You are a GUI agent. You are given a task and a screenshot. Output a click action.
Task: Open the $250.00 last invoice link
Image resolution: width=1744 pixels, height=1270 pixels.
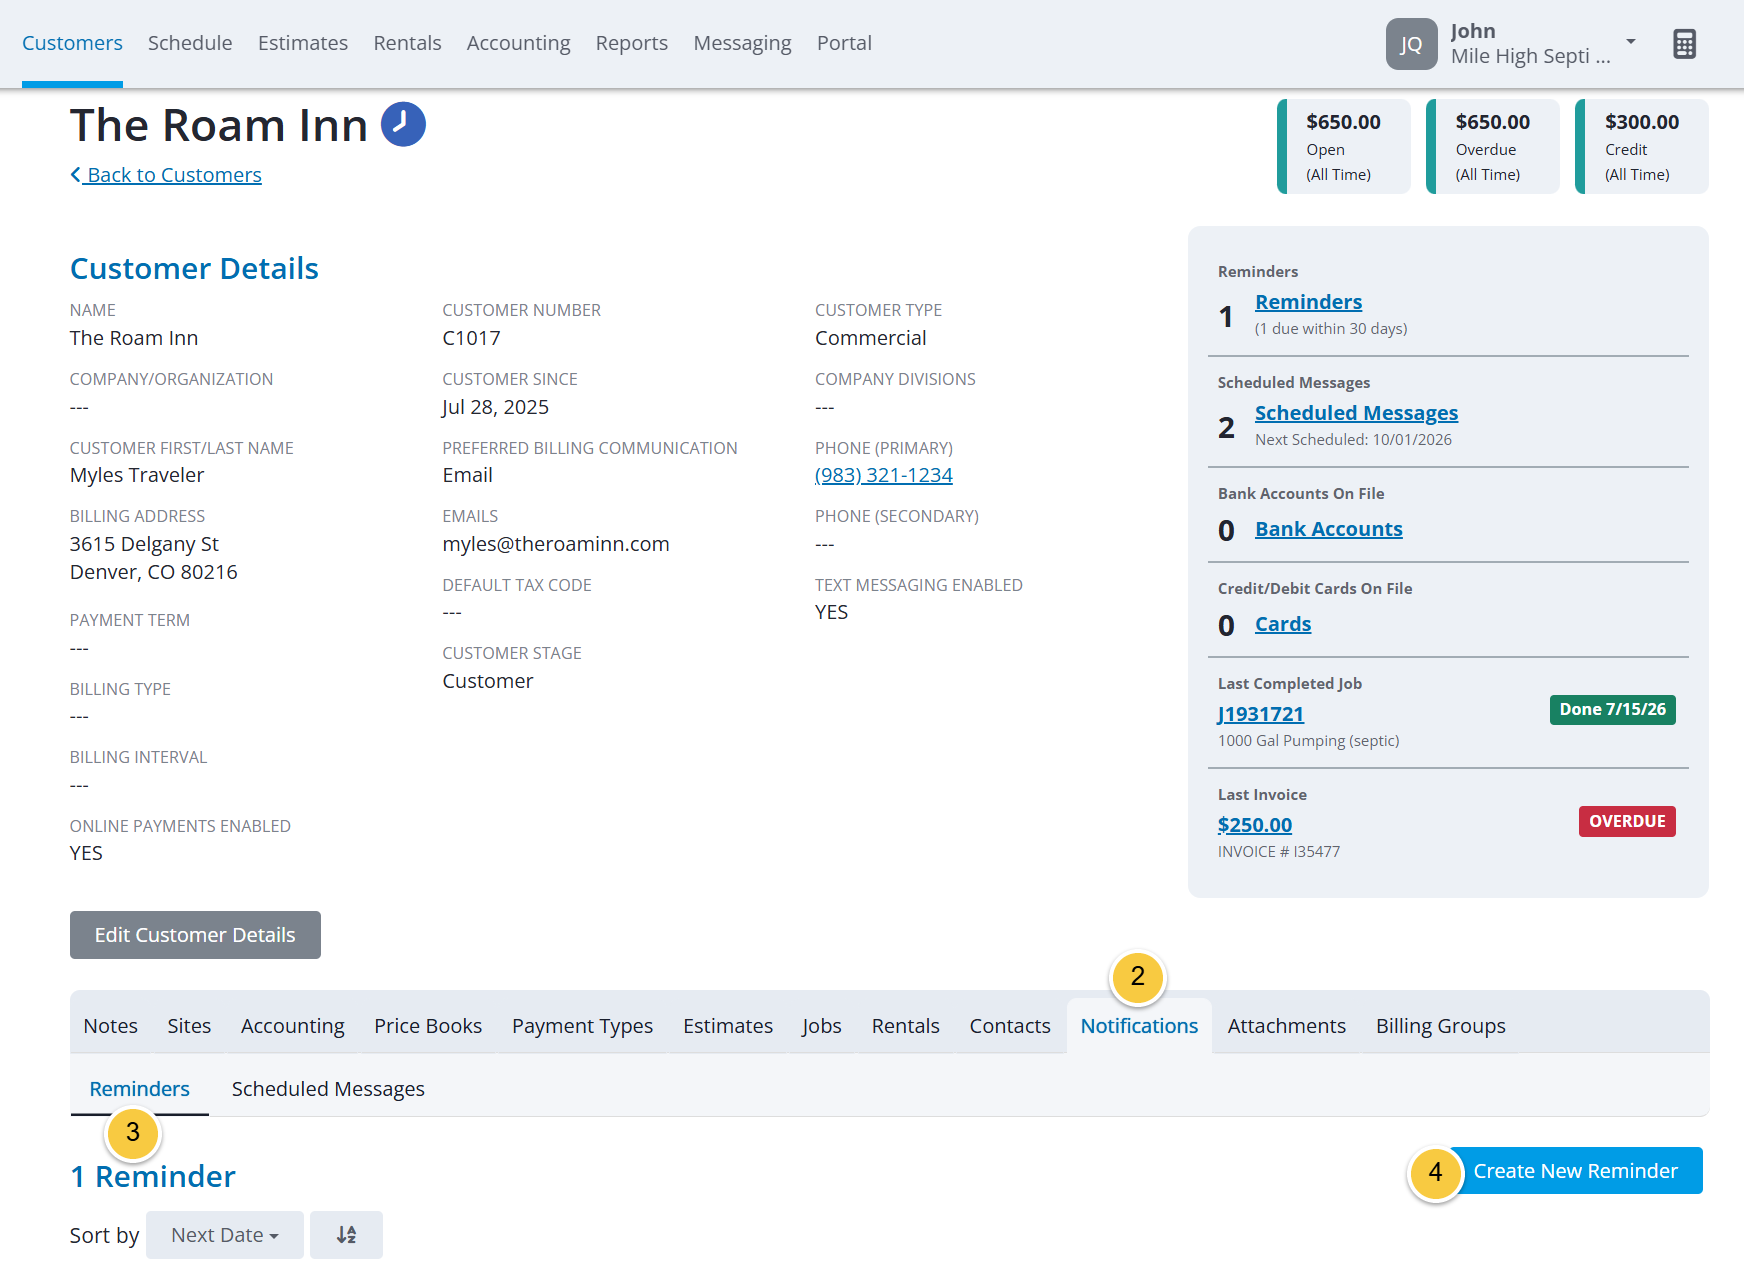1255,825
